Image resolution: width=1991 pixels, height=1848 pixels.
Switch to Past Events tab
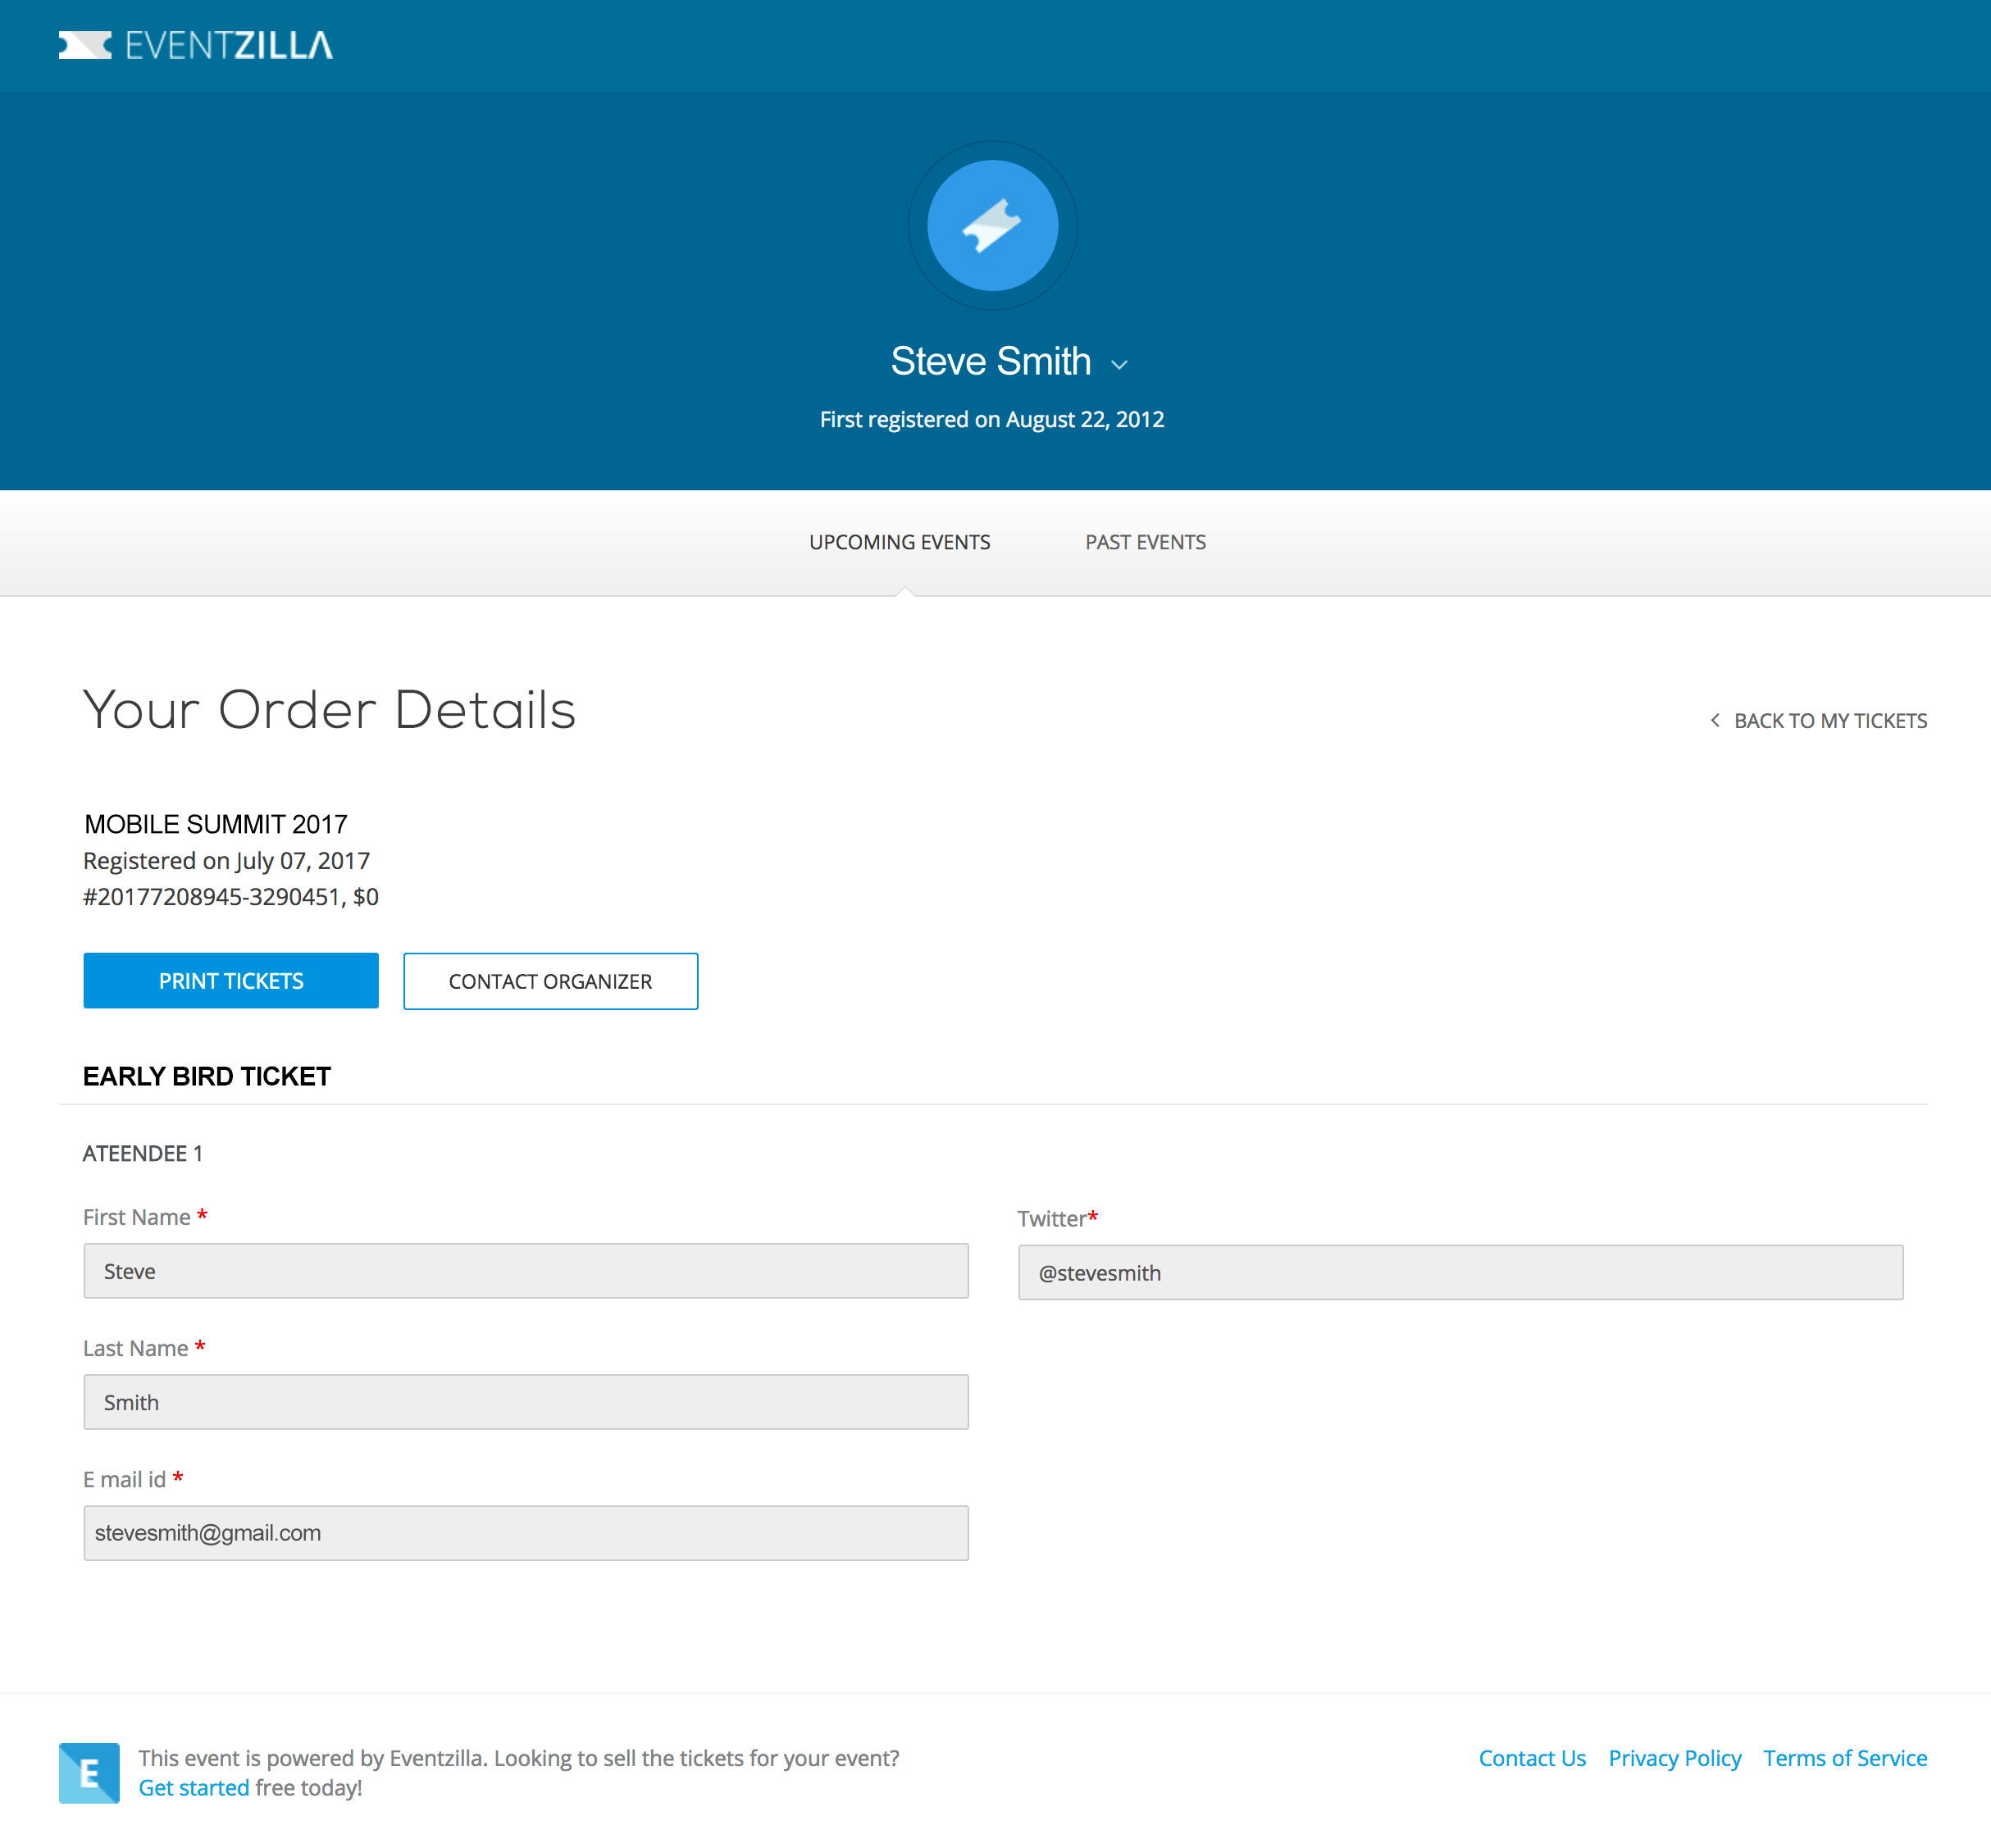[1145, 542]
